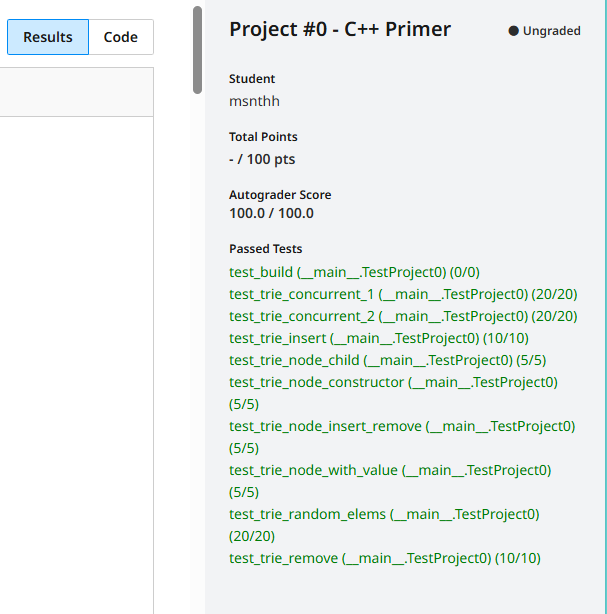View the test_trie_insert test result
Screen dimensions: 607x614
coord(378,338)
